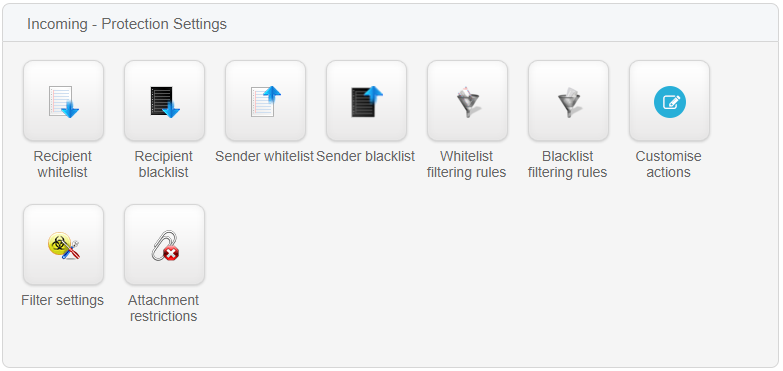783x371 pixels.
Task: Click the Recipient whitelist text label
Action: pyautogui.click(x=63, y=164)
